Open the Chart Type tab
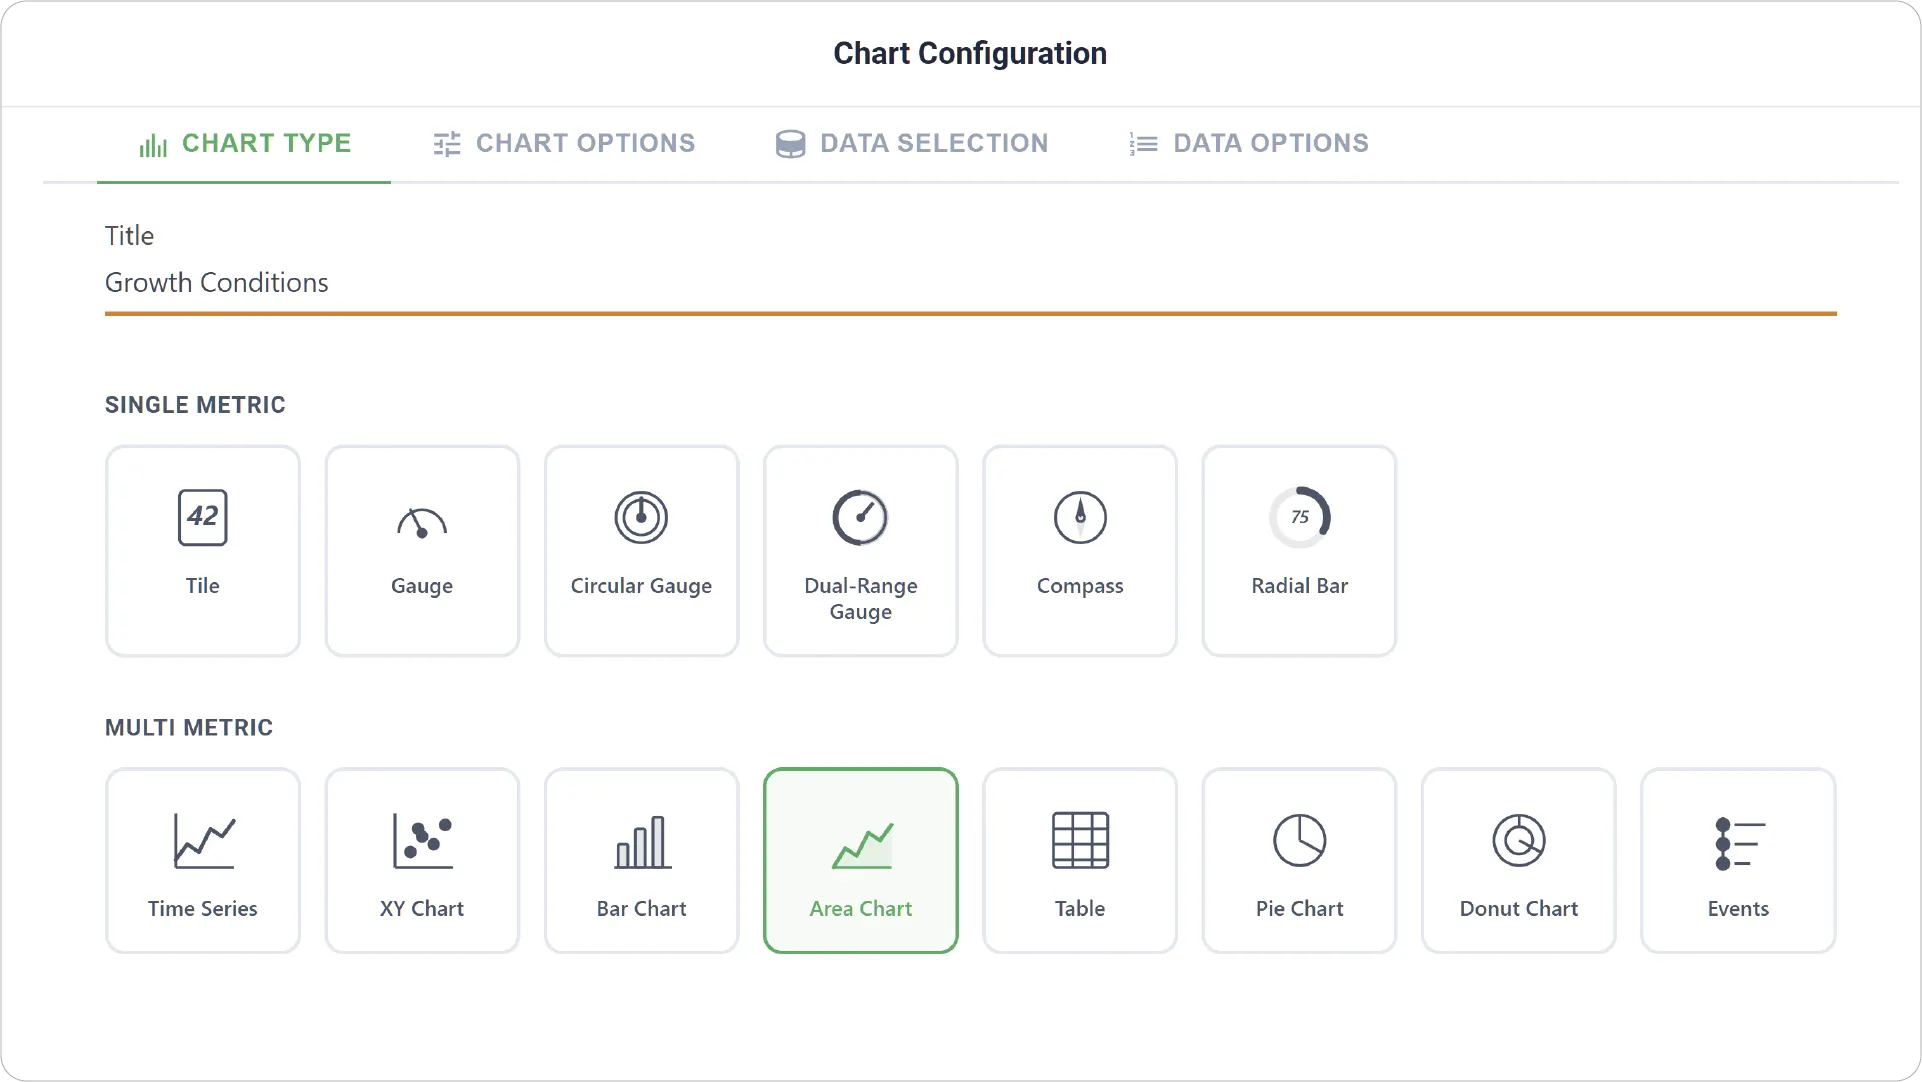This screenshot has height=1082, width=1922. pyautogui.click(x=244, y=144)
